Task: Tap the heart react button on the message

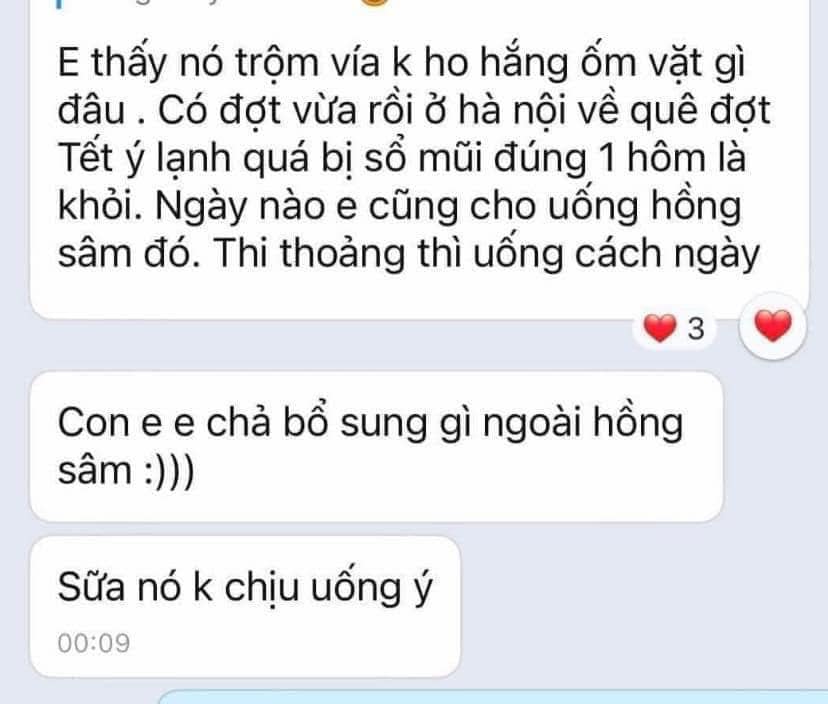Action: pyautogui.click(x=773, y=326)
